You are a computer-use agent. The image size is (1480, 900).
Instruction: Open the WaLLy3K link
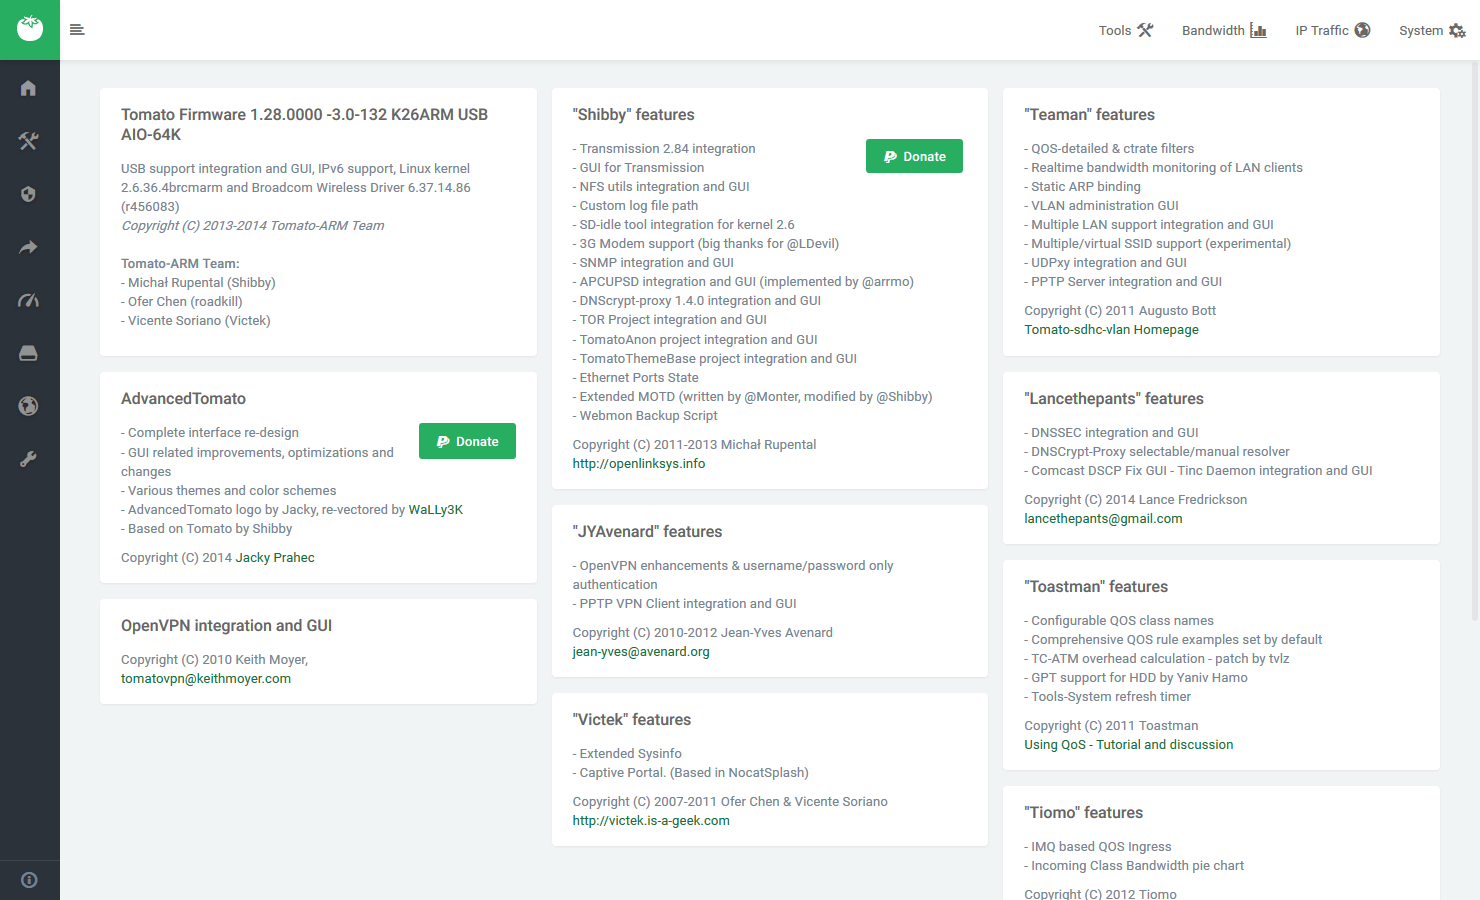pos(436,510)
